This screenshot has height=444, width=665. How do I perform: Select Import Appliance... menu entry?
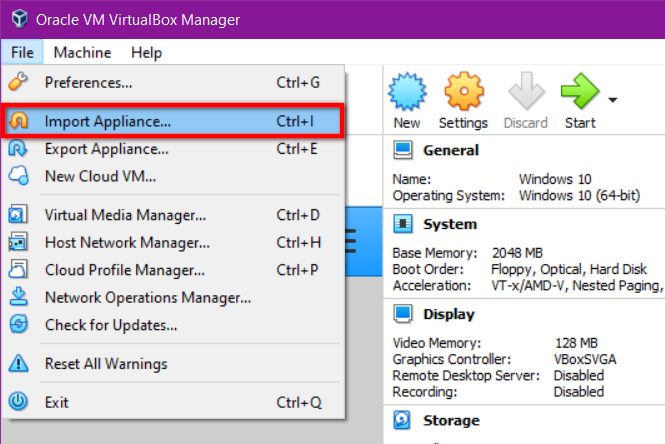(173, 121)
